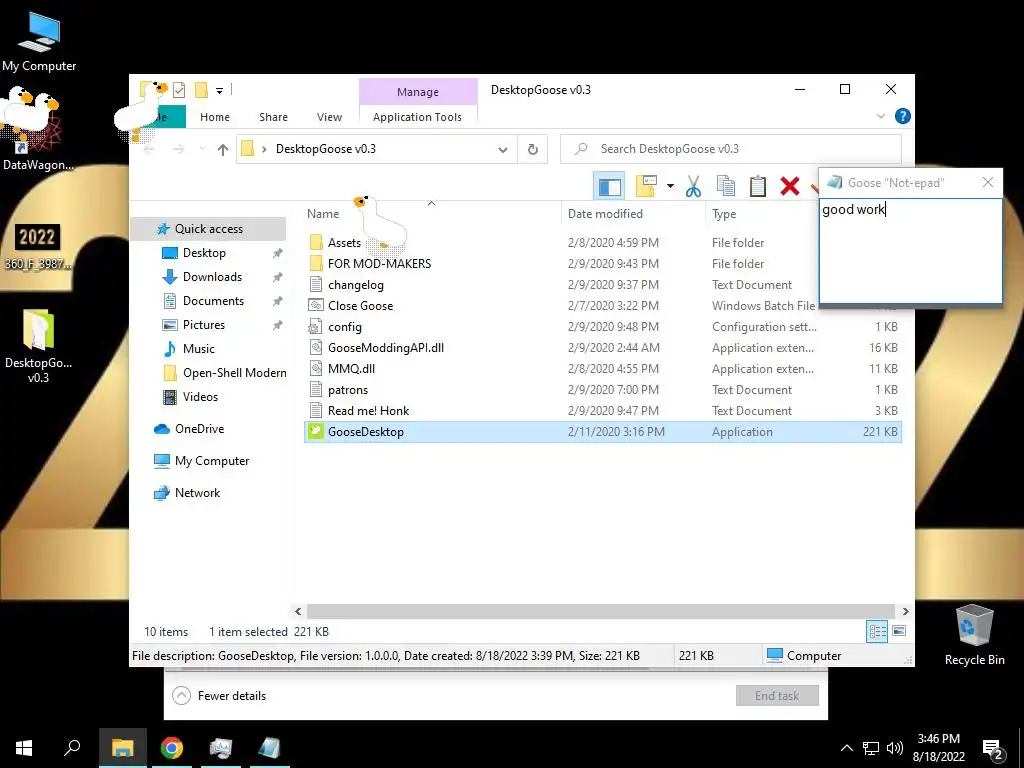Image resolution: width=1024 pixels, height=768 pixels.
Task: Switch to details view layout icon
Action: pyautogui.click(x=877, y=631)
